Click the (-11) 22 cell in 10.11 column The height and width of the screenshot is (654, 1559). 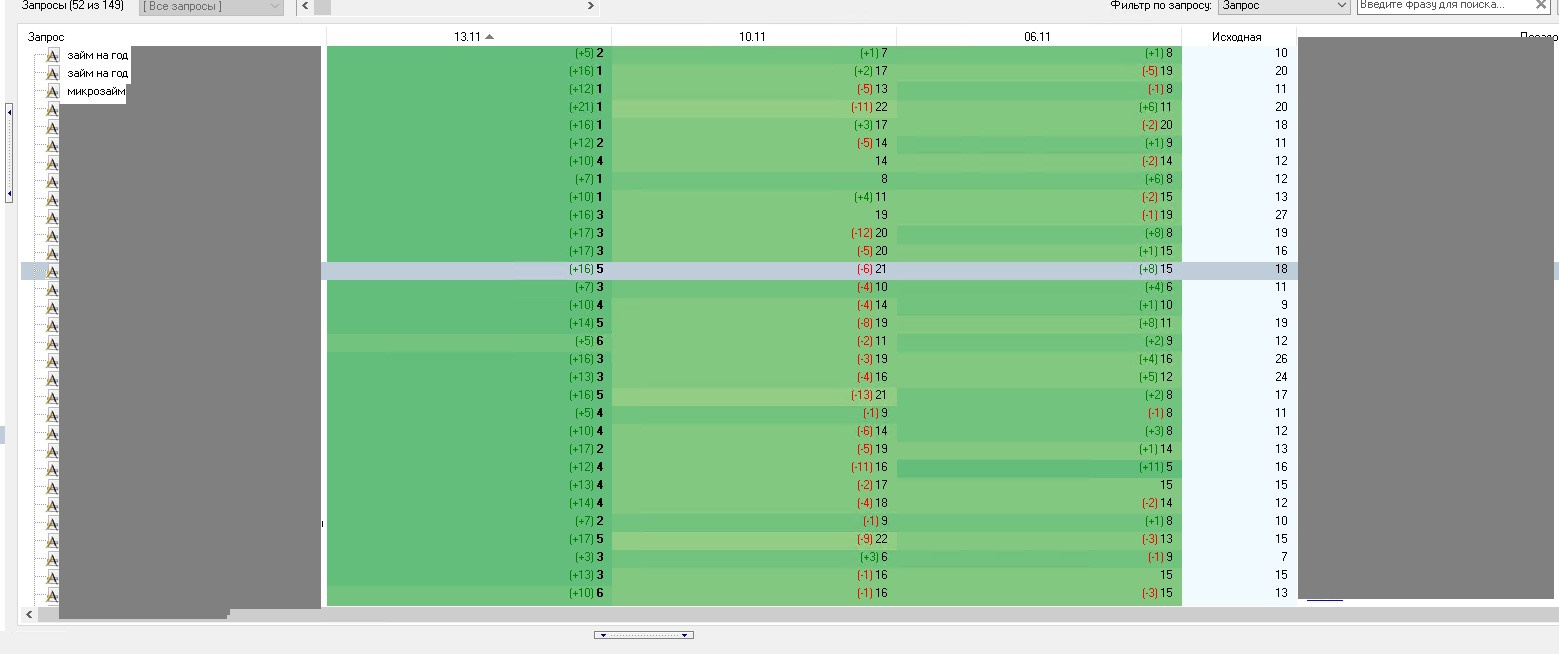pyautogui.click(x=754, y=107)
